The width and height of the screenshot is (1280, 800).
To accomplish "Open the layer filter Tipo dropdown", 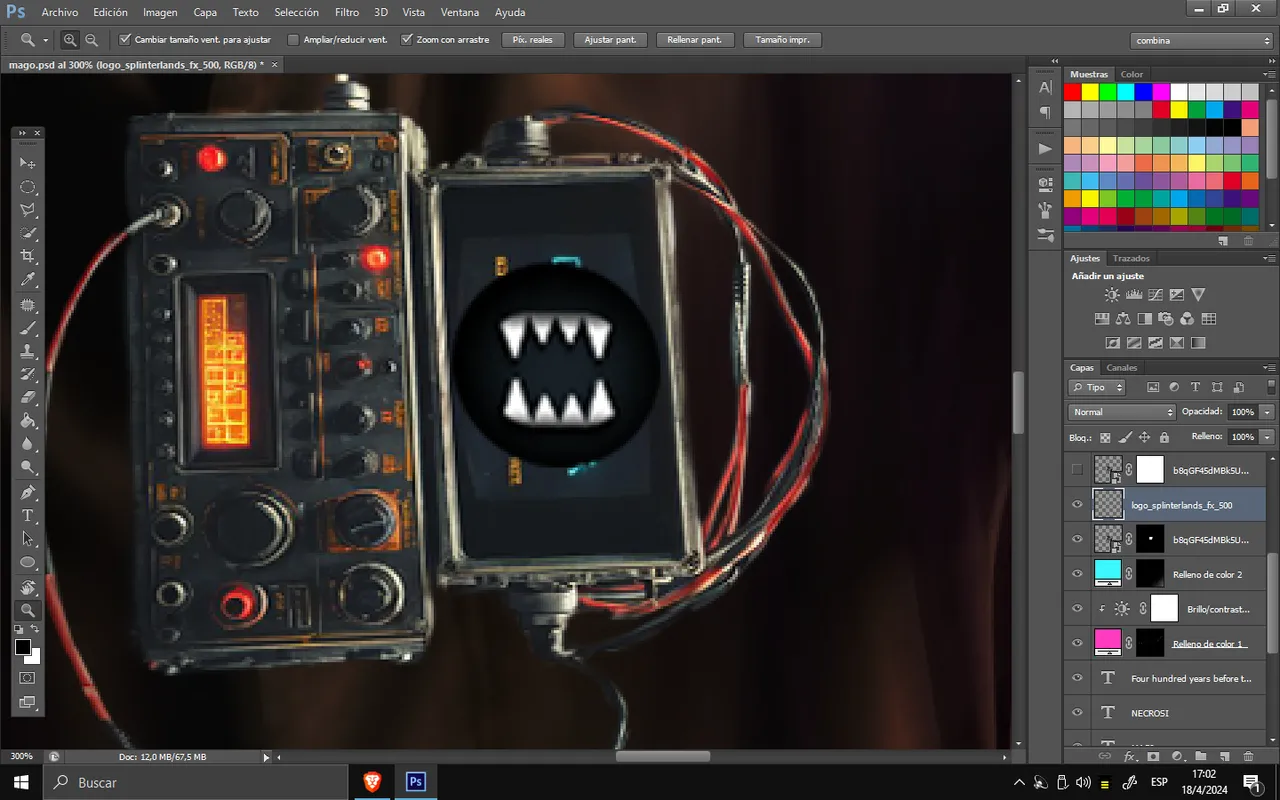I will pos(1097,387).
